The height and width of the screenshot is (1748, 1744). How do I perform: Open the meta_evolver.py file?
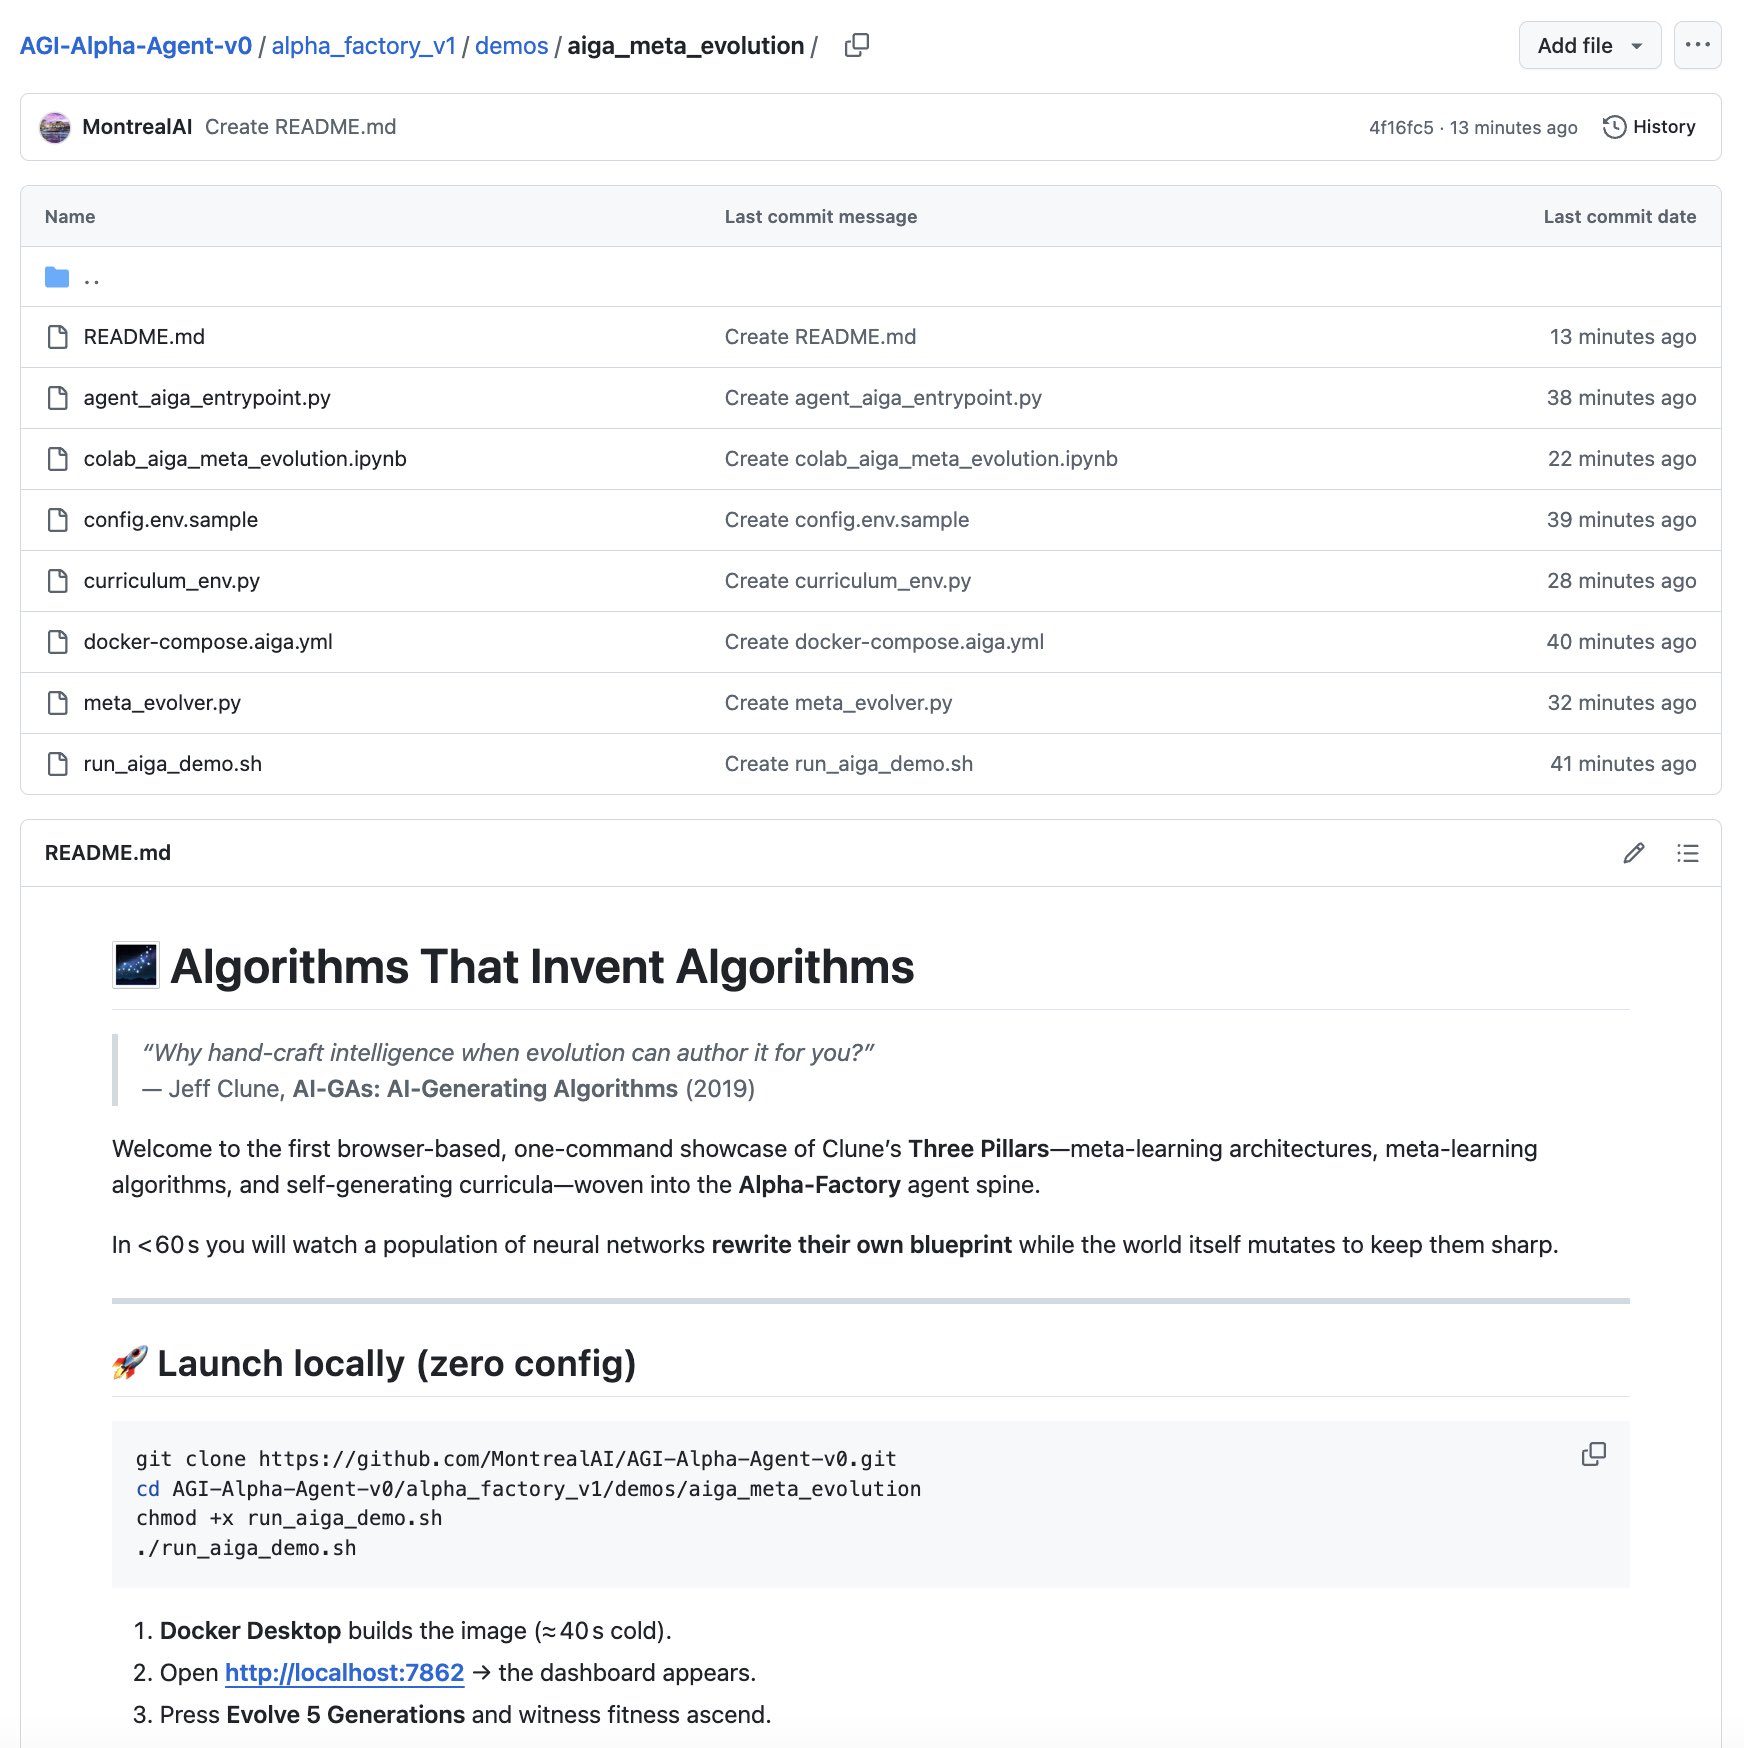click(x=162, y=703)
